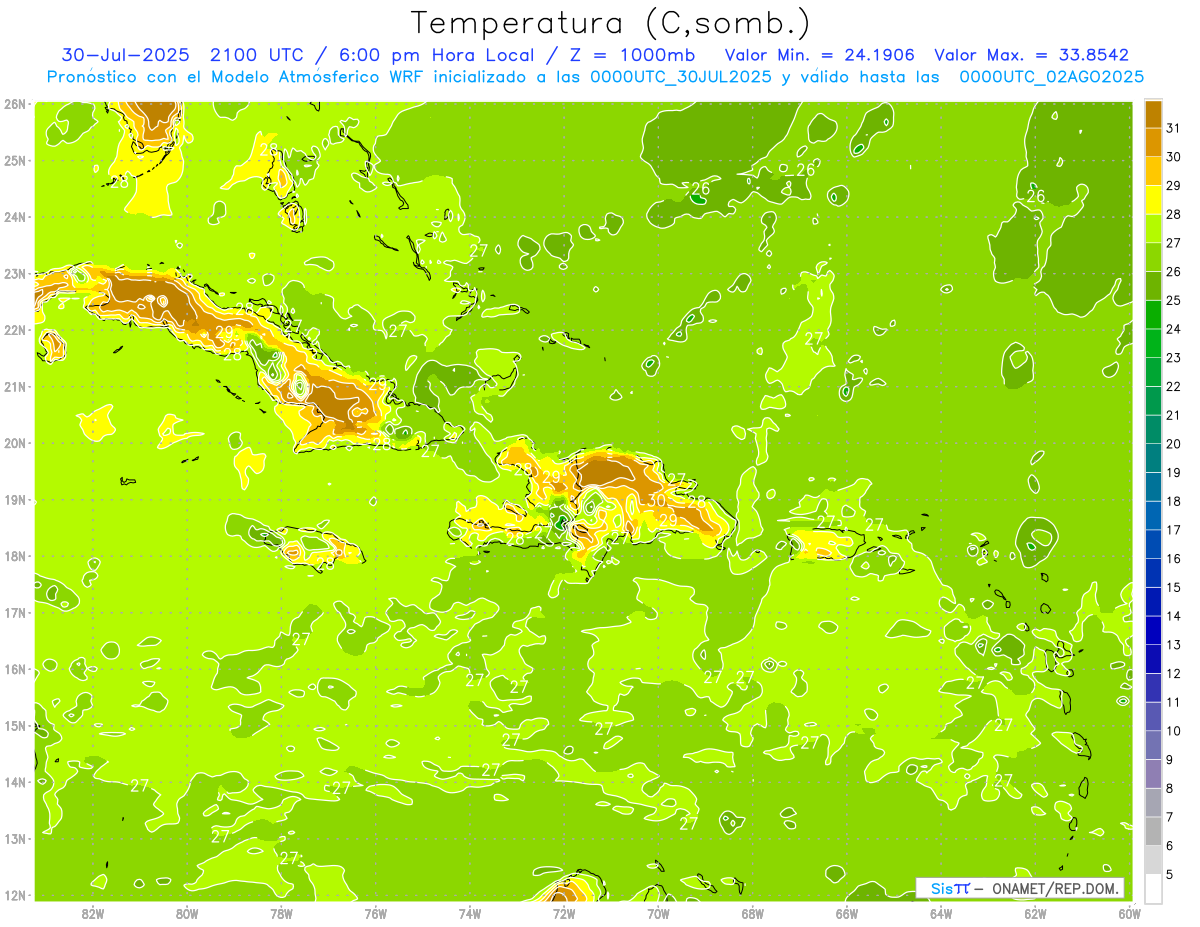Click the '64W' longitude axis label
The width and height of the screenshot is (1200, 927).
pos(941,913)
